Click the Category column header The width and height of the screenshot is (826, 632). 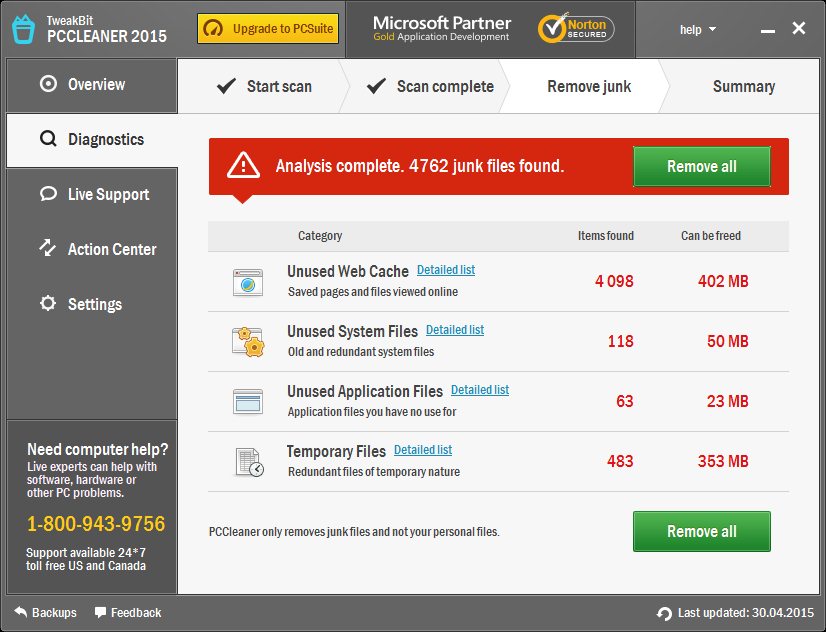[x=320, y=235]
